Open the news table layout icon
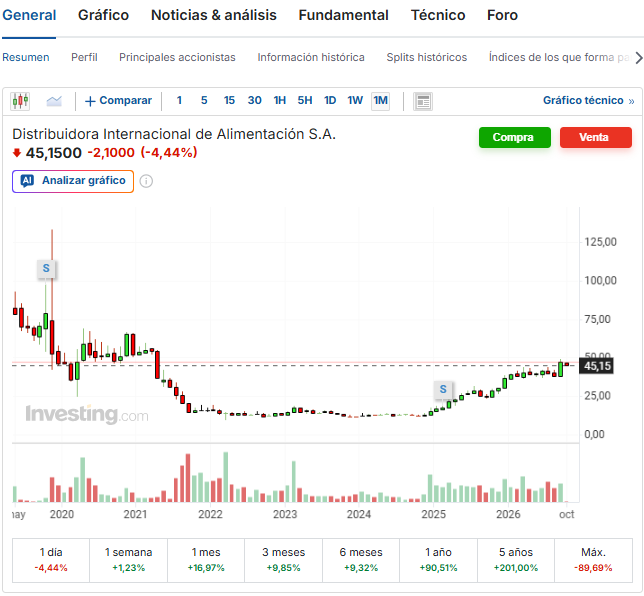644x596 pixels. coord(423,101)
